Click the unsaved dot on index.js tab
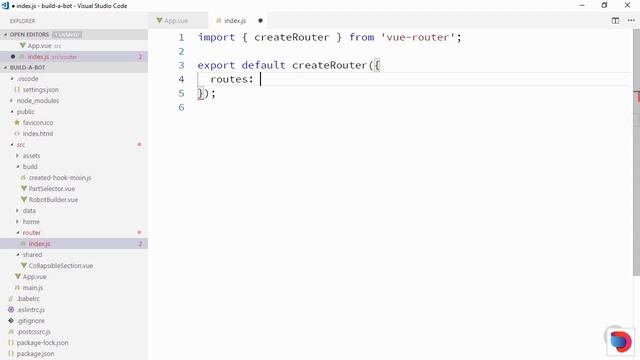This screenshot has height=360, width=640. coord(260,20)
